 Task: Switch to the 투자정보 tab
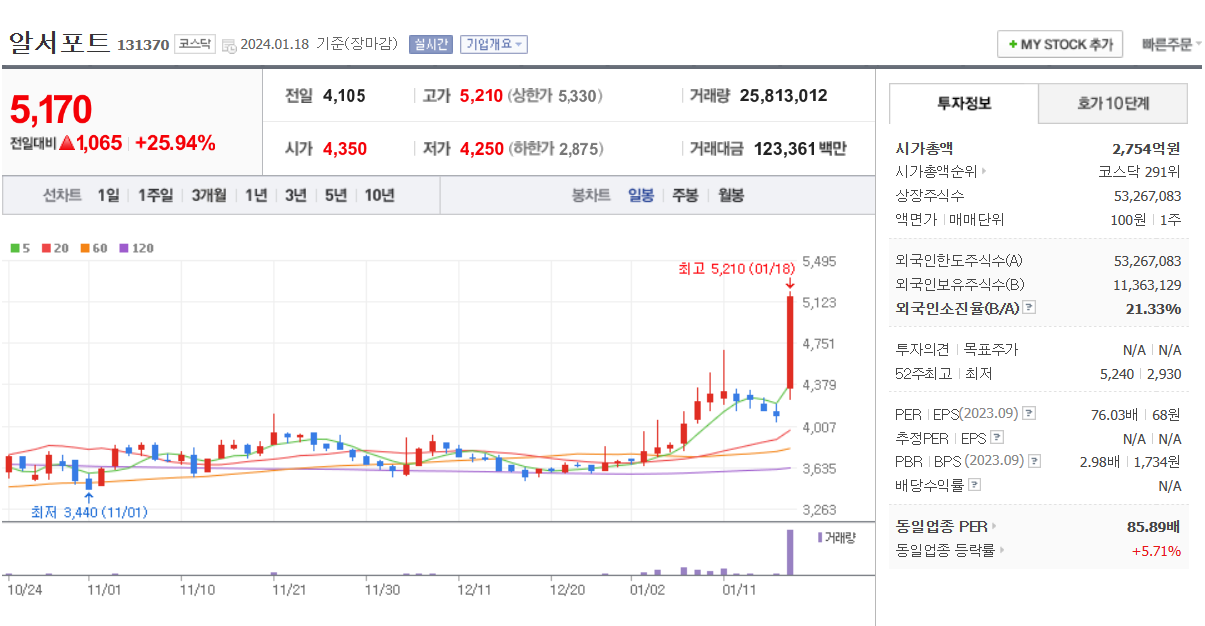pyautogui.click(x=964, y=103)
